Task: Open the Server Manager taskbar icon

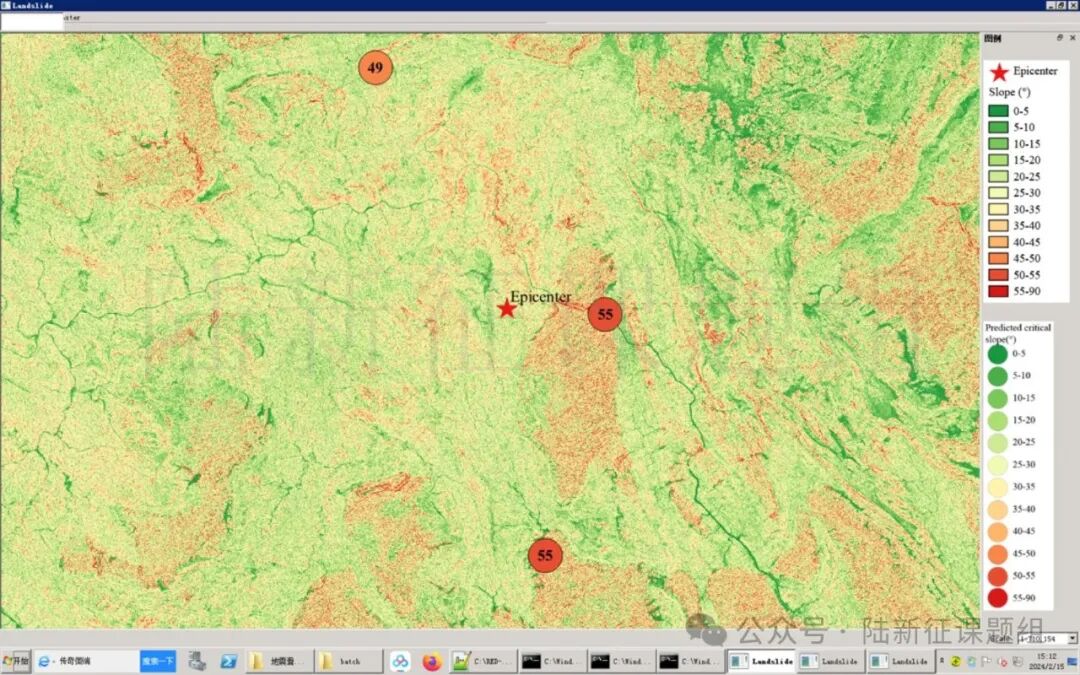Action: pyautogui.click(x=197, y=661)
